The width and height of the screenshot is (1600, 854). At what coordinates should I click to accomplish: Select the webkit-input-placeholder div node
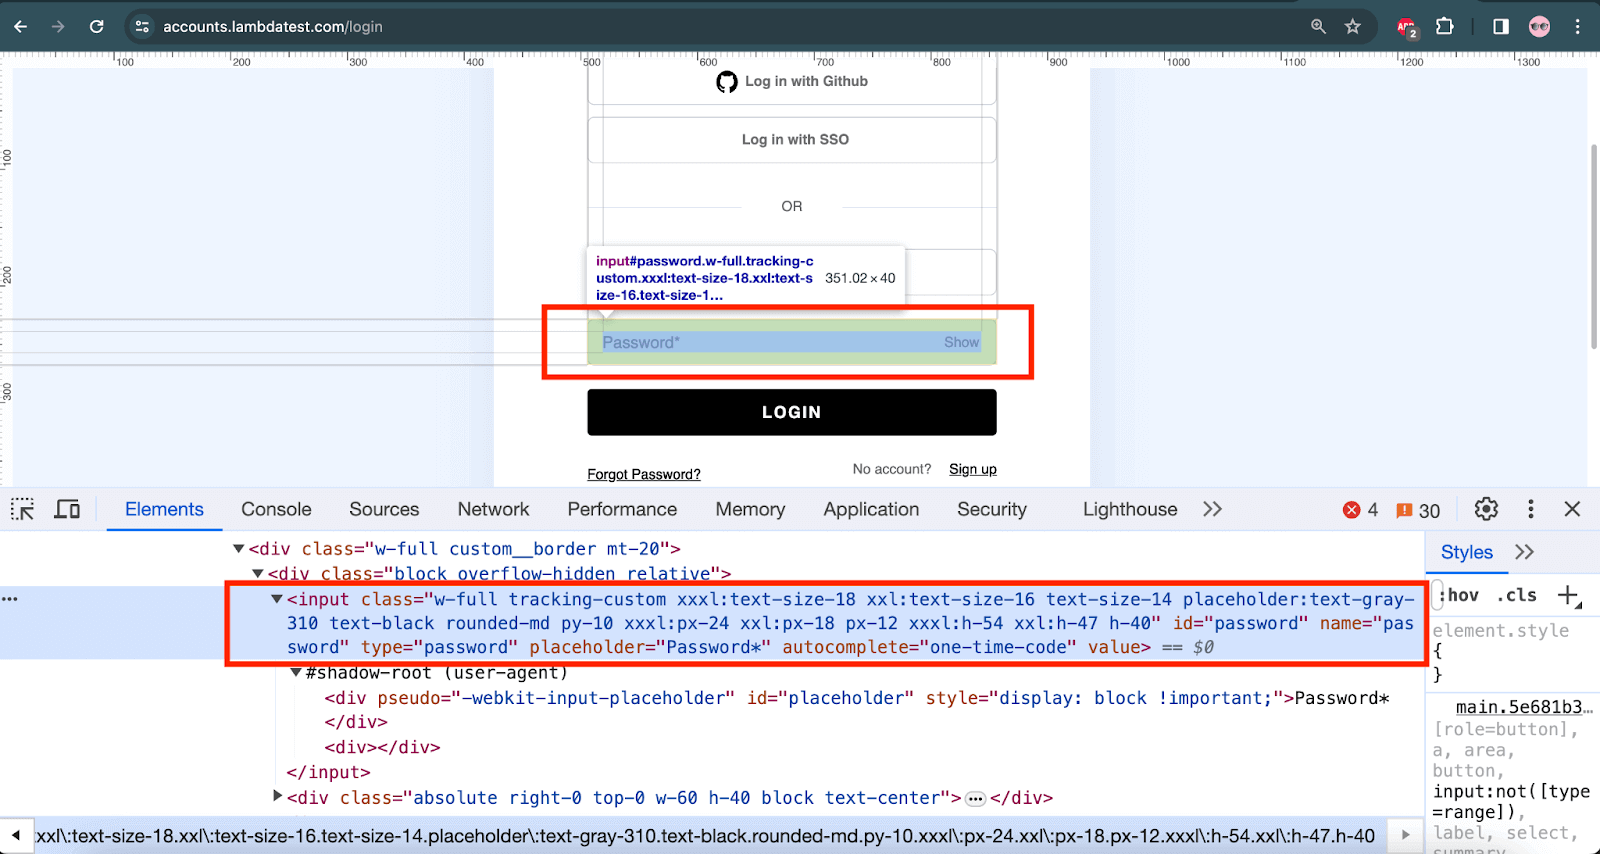[857, 698]
